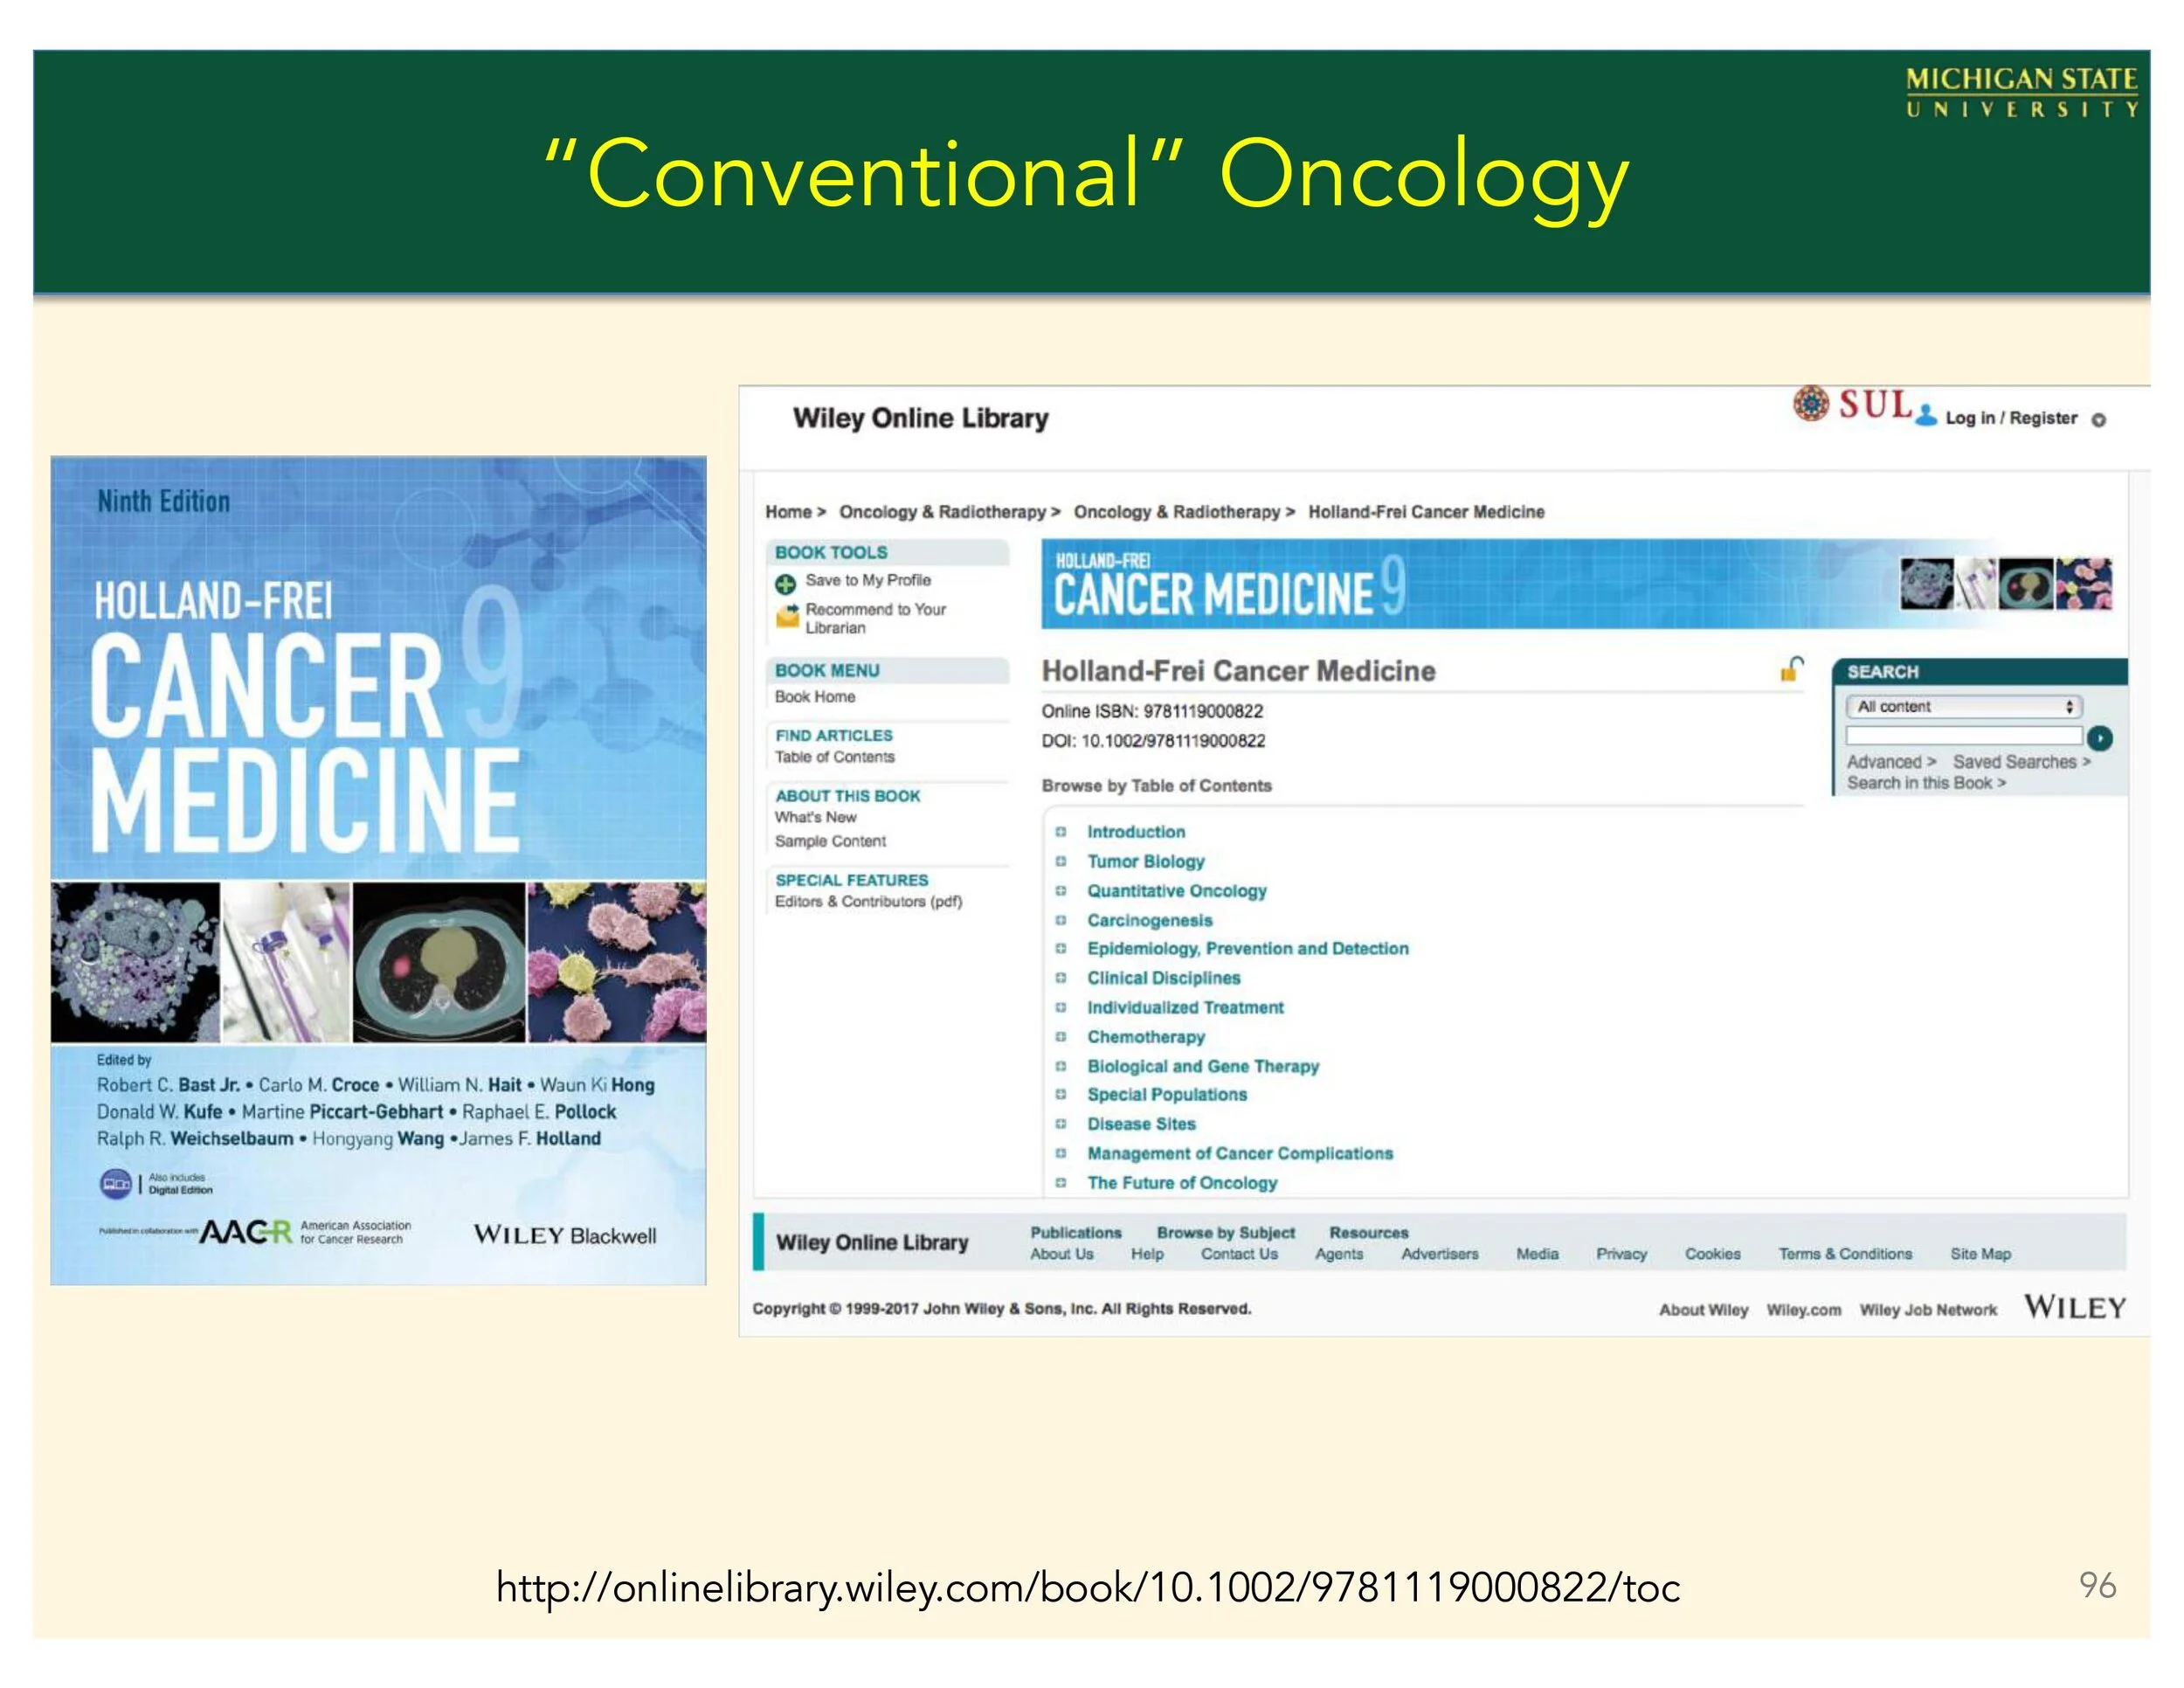The height and width of the screenshot is (1688, 2184).
Task: Click the green Save to My Profile icon
Action: (x=785, y=584)
